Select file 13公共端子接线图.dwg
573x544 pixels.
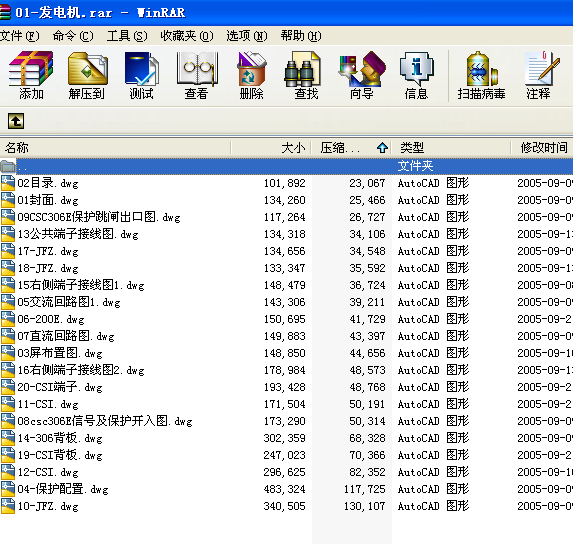click(78, 234)
